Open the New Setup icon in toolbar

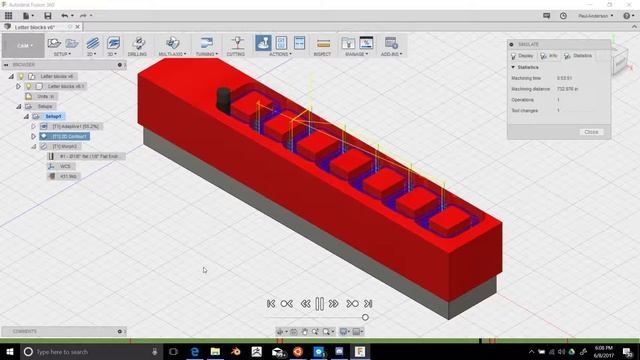(54, 43)
